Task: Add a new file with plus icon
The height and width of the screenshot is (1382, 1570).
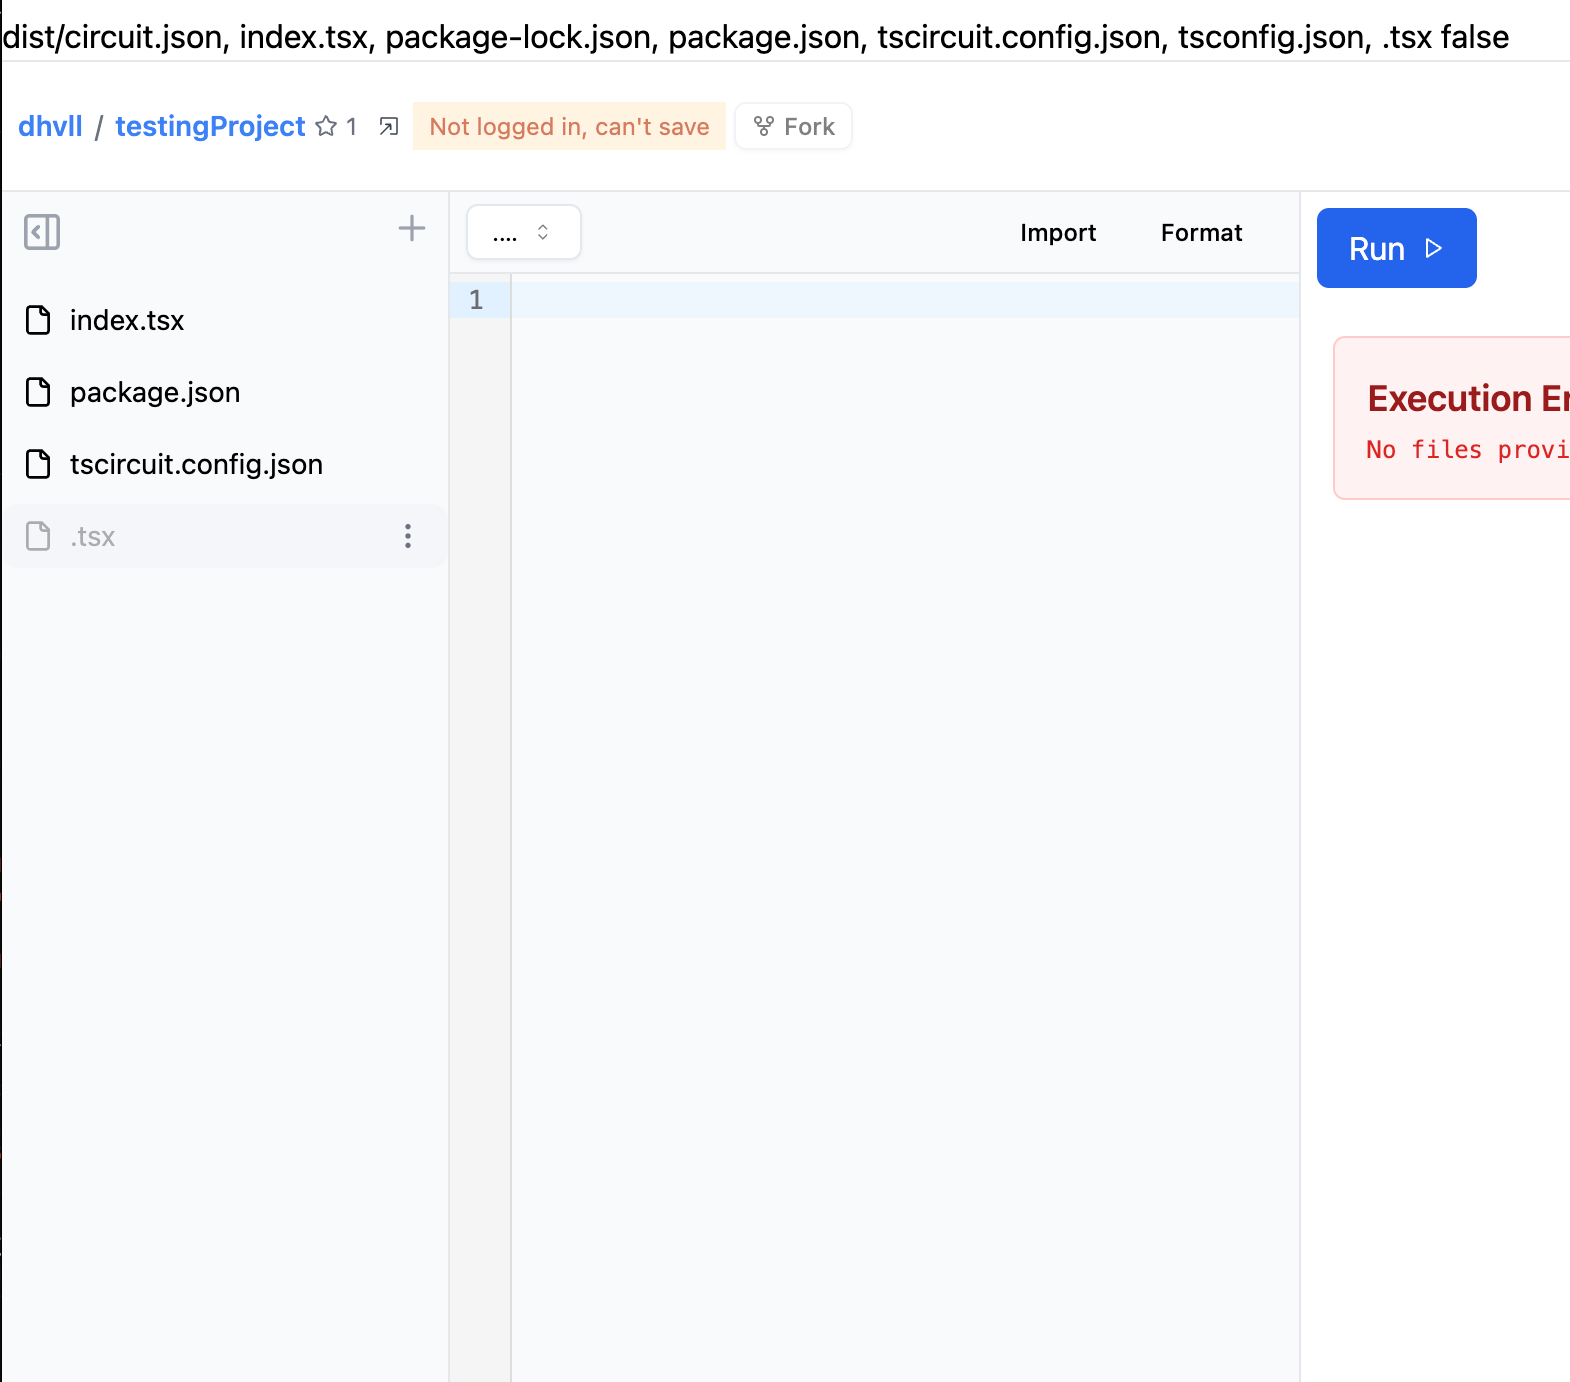Action: point(411,229)
